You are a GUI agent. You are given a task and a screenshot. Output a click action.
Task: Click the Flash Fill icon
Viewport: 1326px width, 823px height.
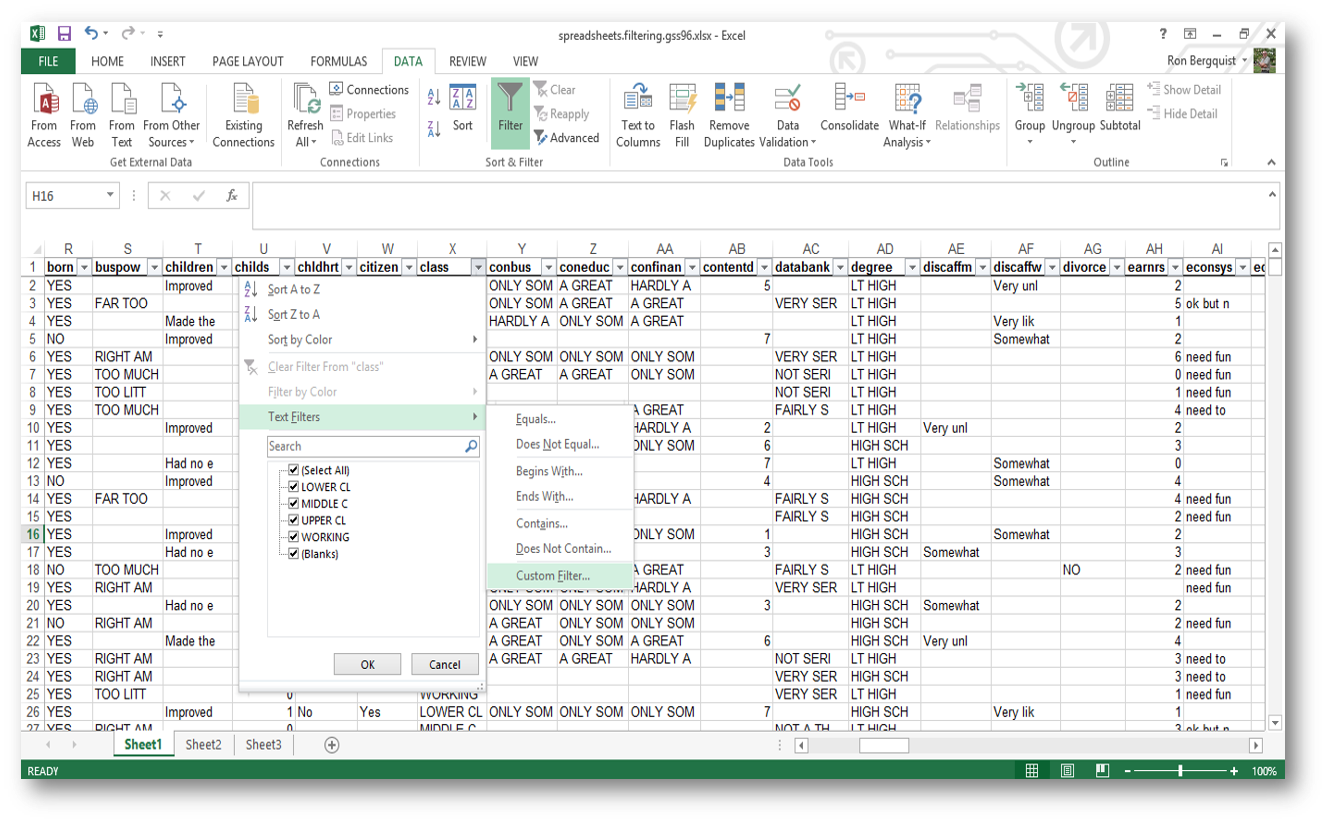[682, 113]
